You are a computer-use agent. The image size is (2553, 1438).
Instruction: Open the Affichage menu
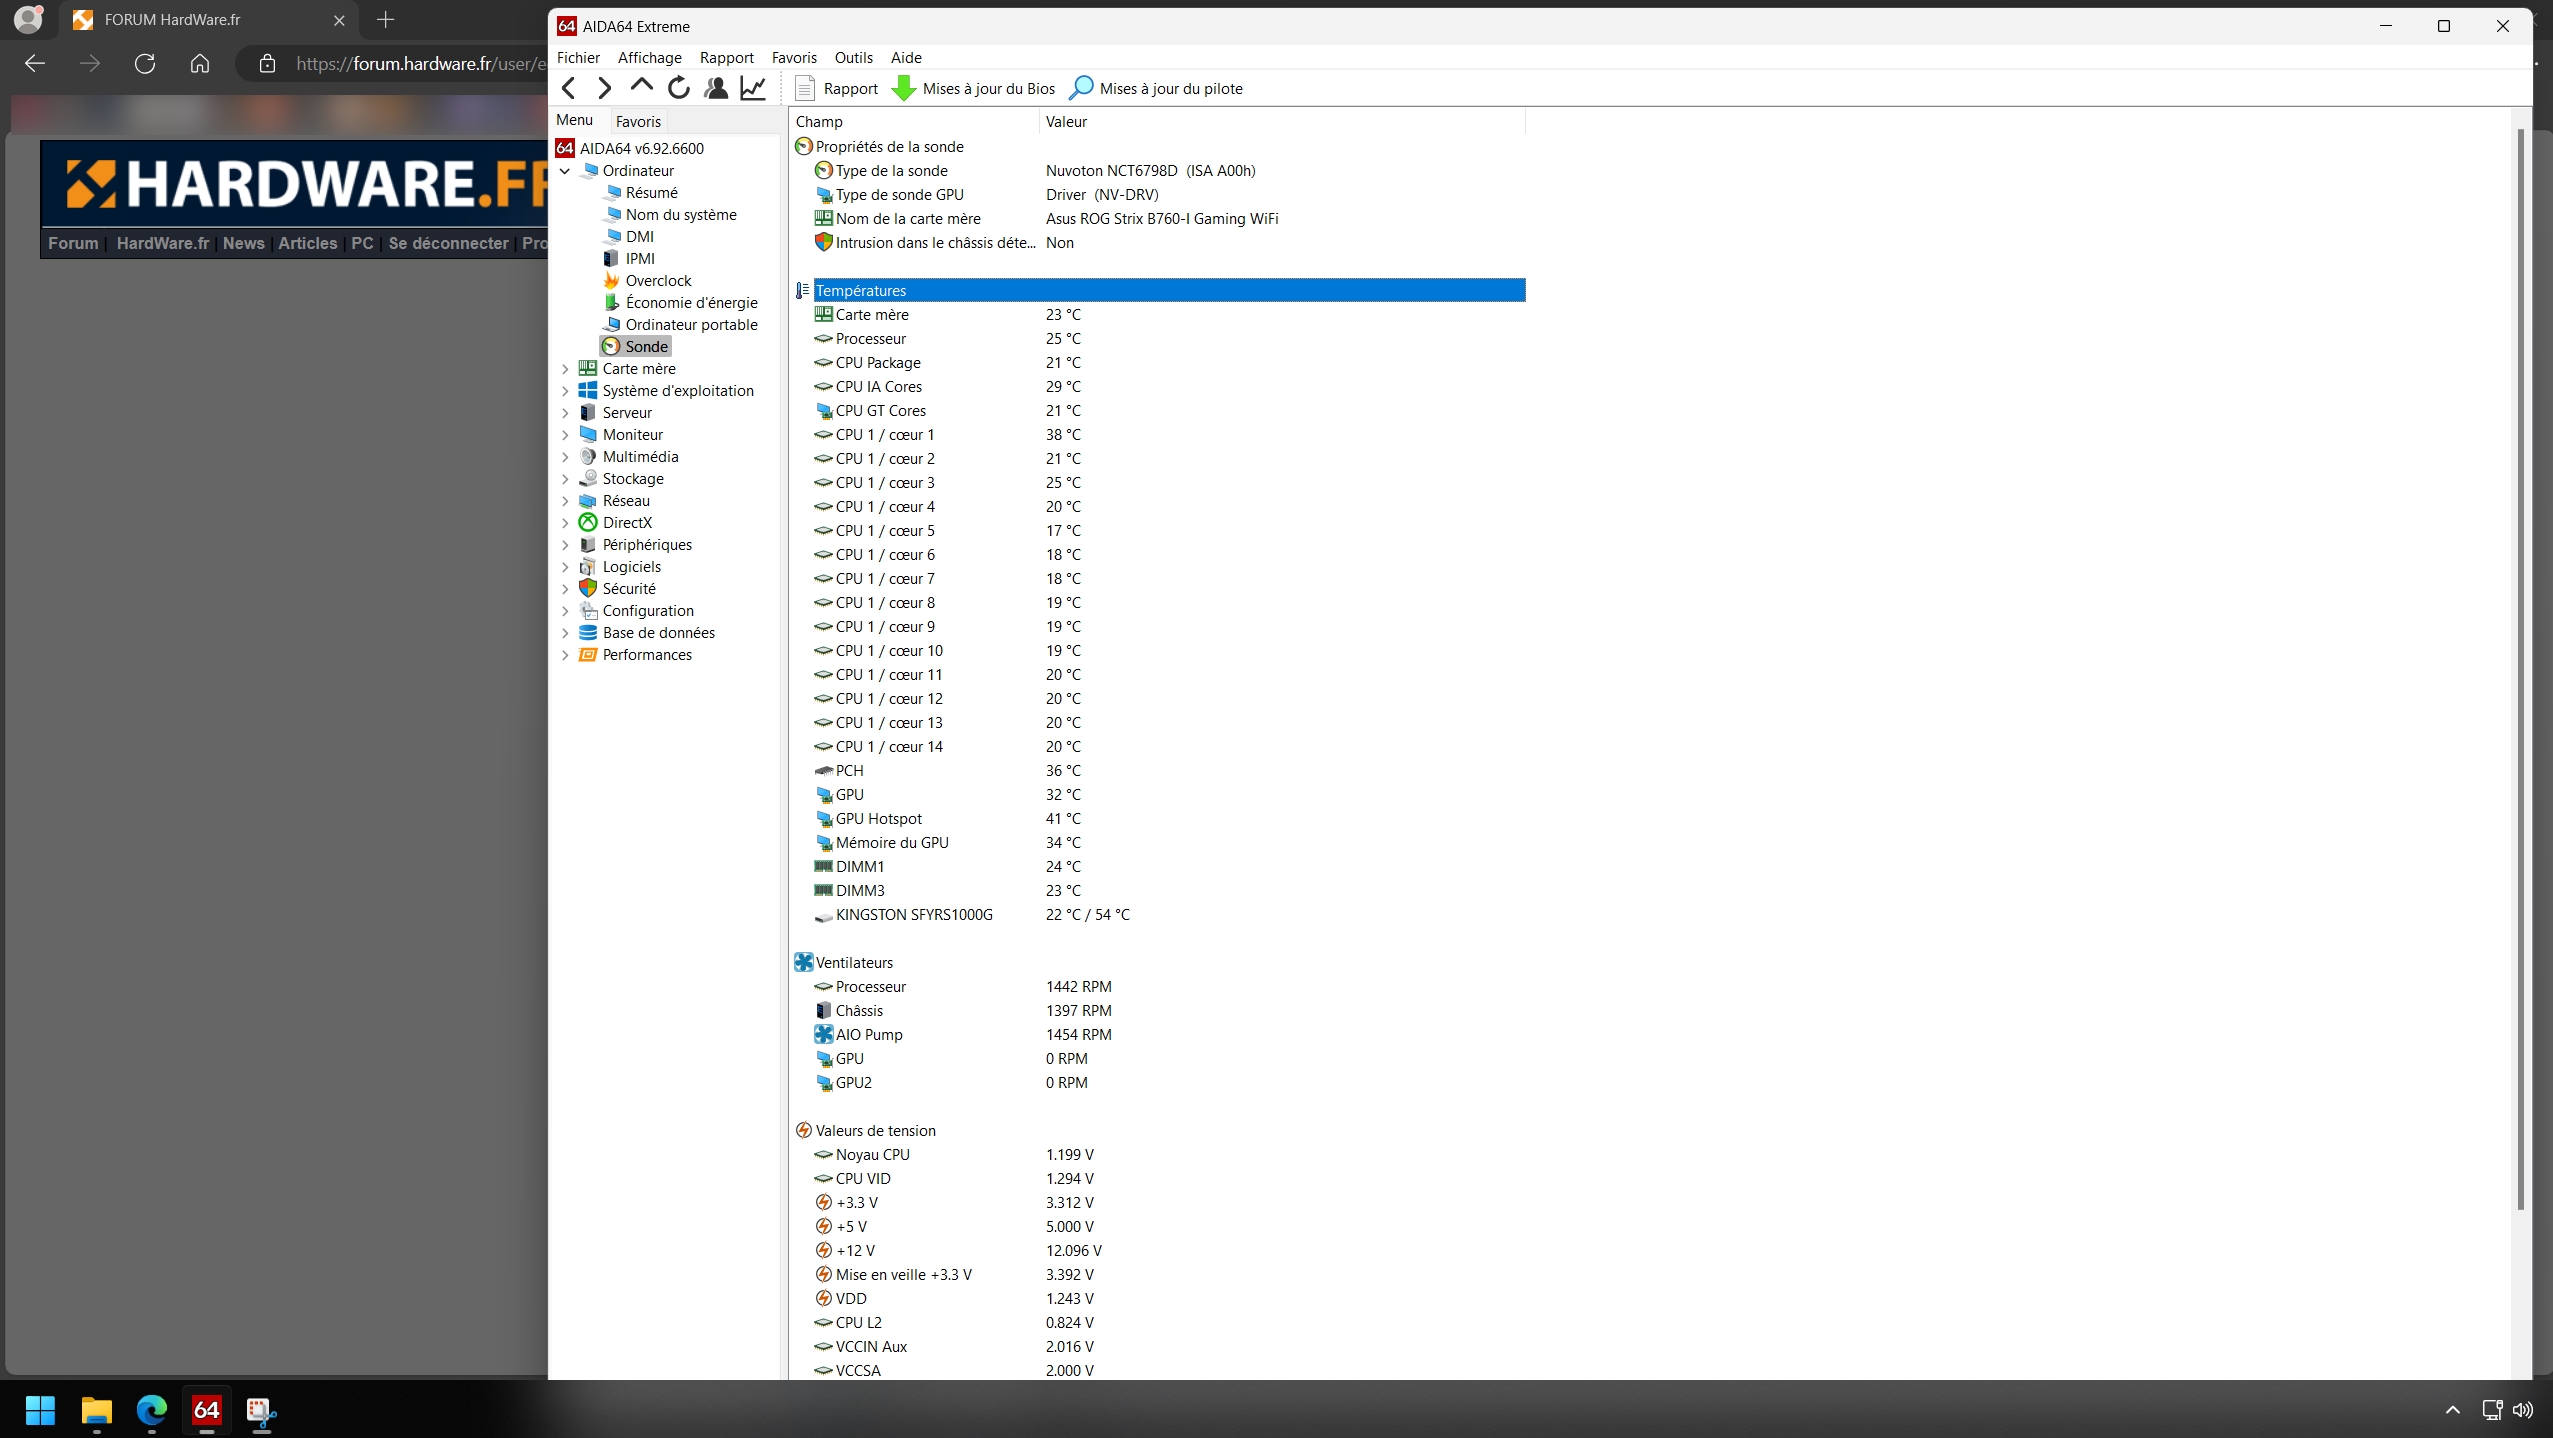point(649,57)
